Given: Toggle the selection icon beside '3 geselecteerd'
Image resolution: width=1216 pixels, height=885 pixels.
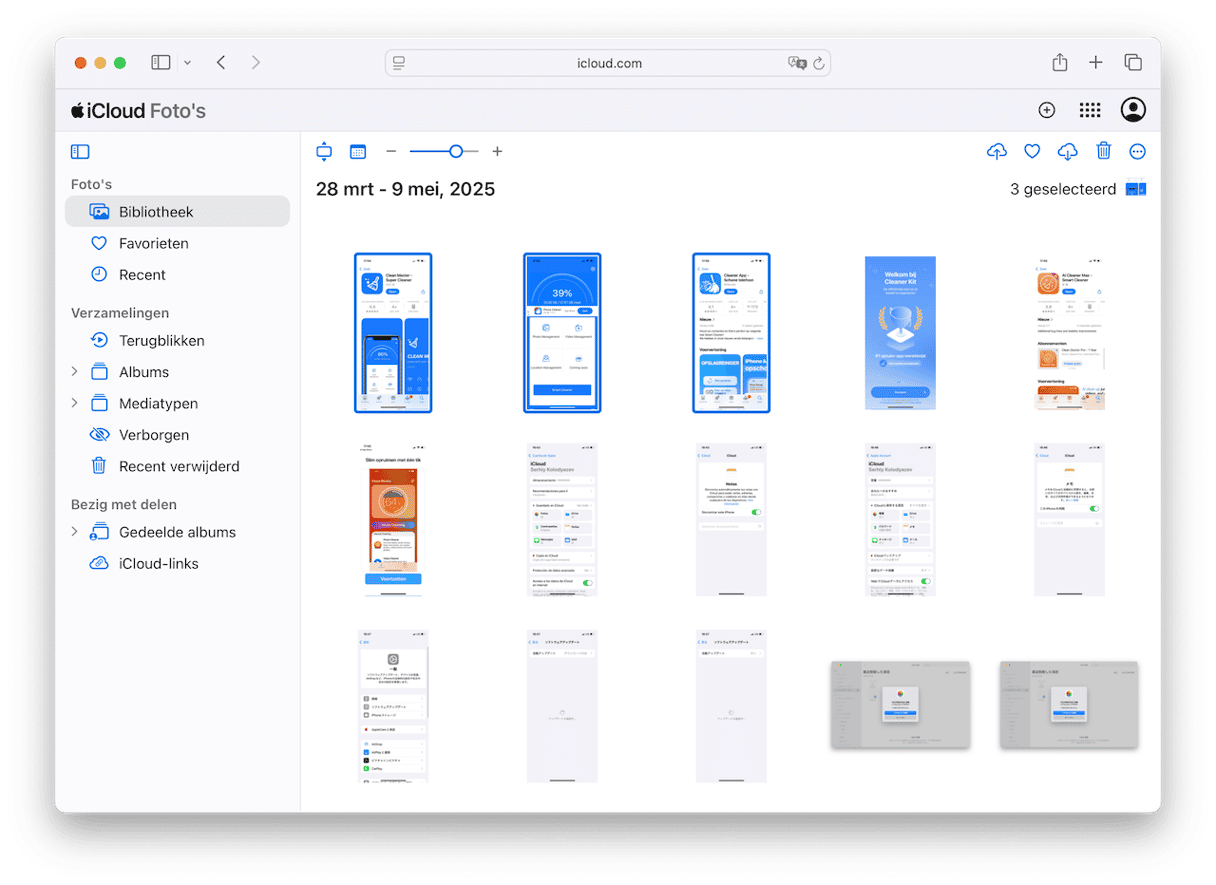Looking at the screenshot, I should click(1136, 189).
